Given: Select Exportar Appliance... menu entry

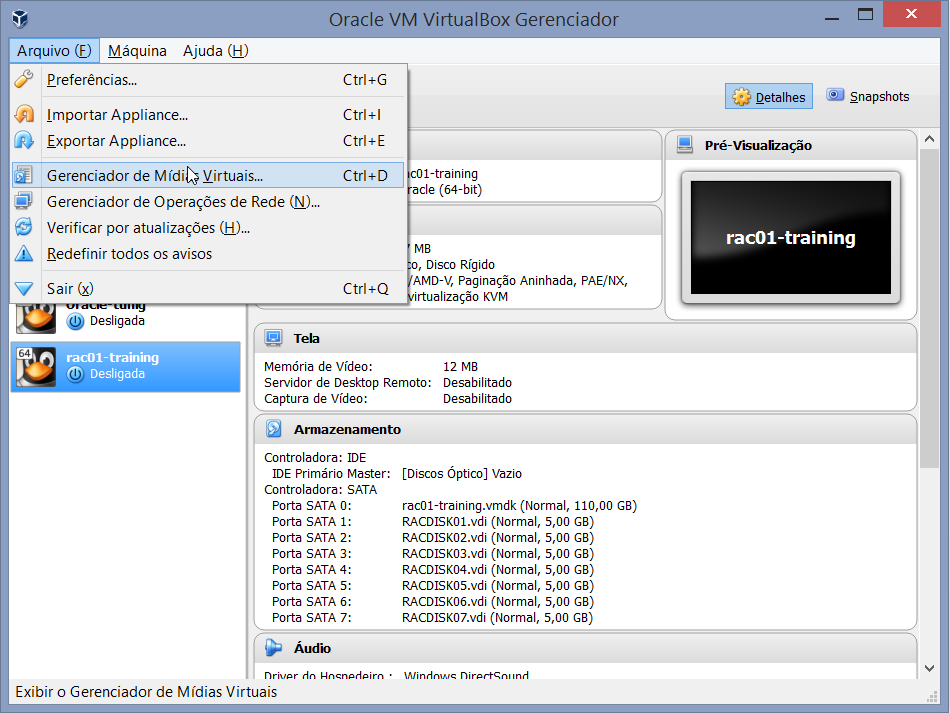Looking at the screenshot, I should [x=208, y=141].
